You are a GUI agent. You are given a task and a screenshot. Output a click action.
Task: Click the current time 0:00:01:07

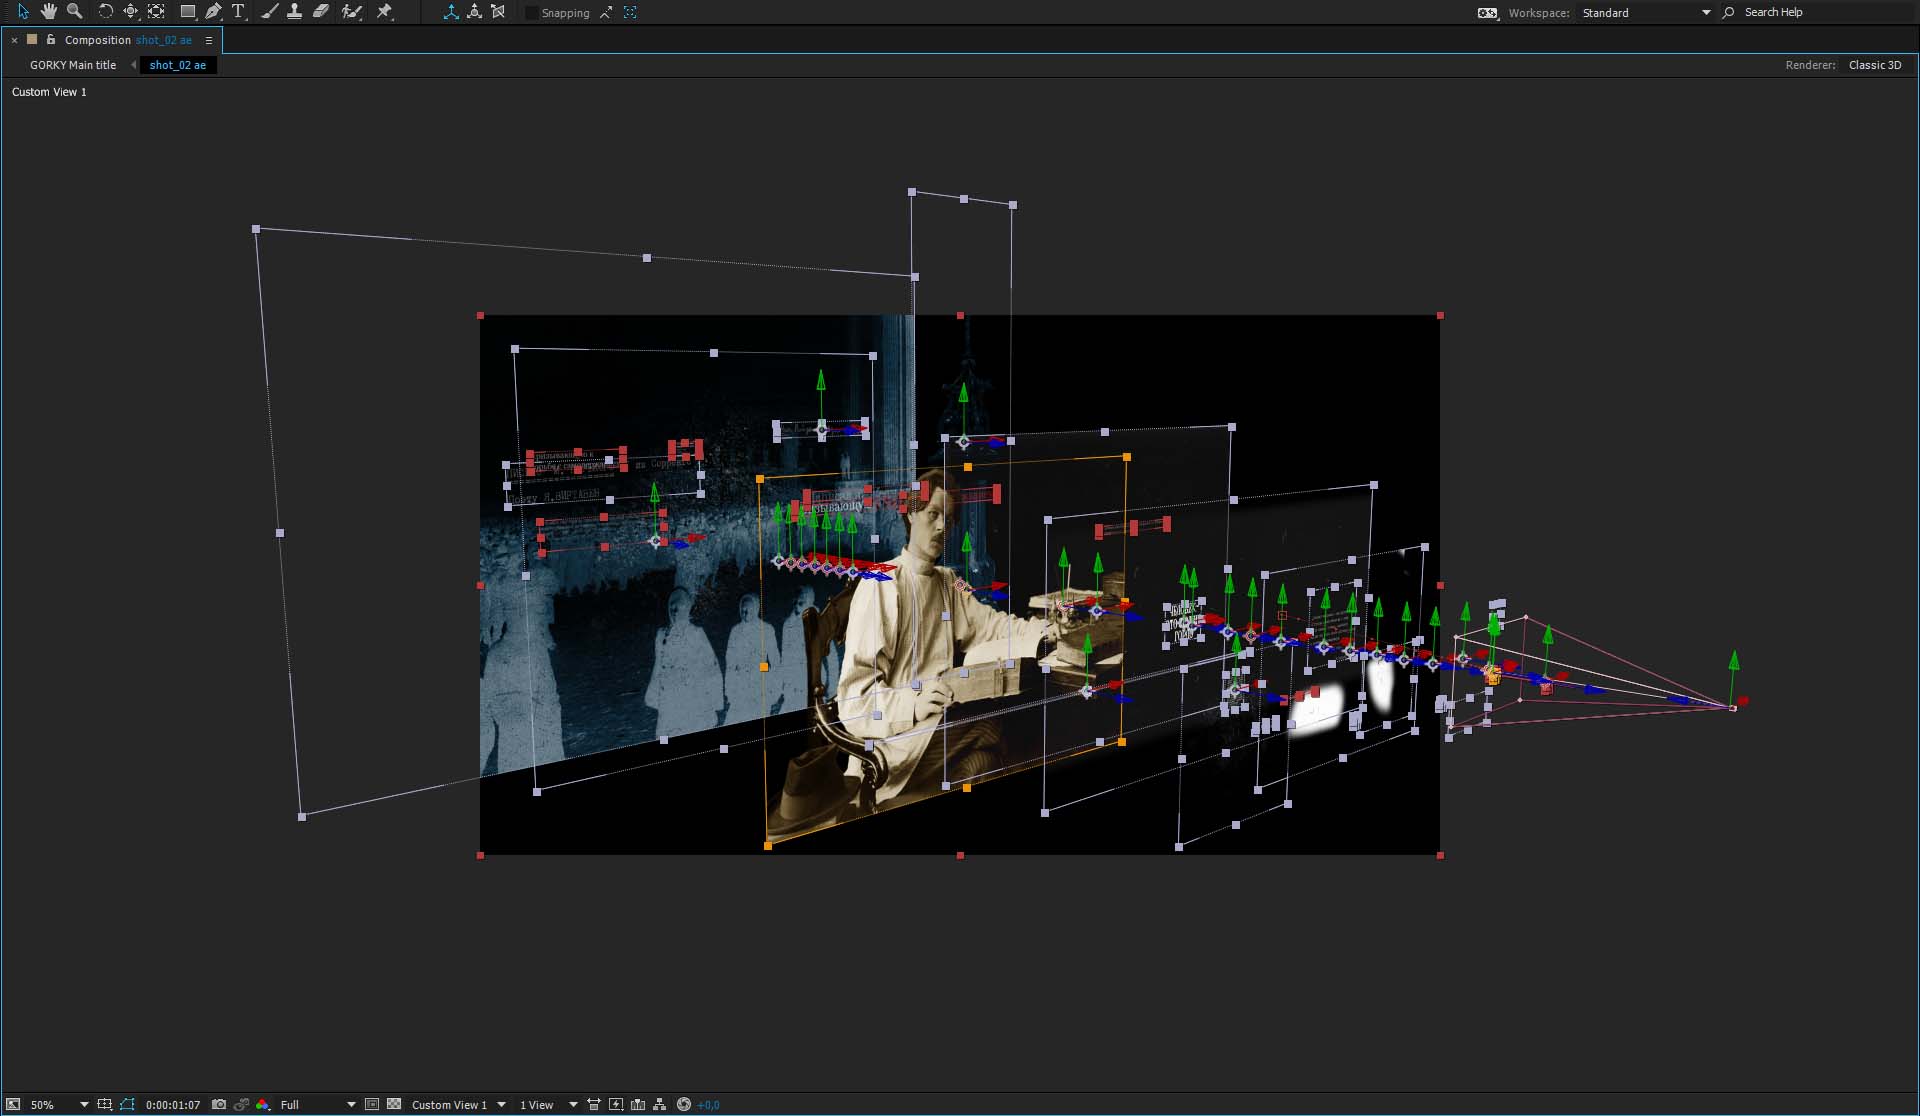pyautogui.click(x=173, y=1105)
